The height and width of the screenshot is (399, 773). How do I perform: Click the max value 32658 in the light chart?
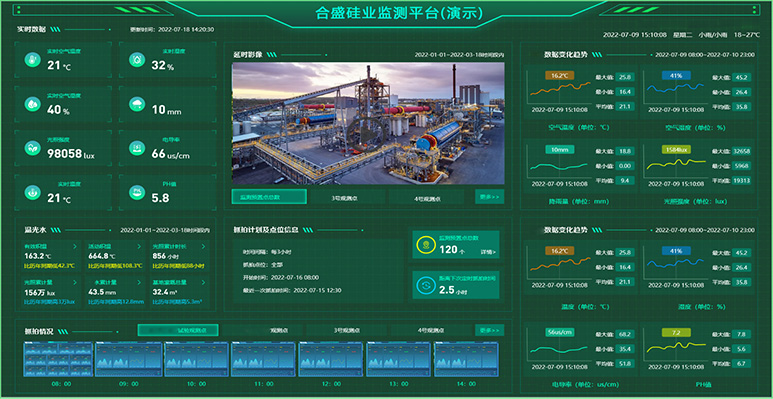(x=741, y=151)
